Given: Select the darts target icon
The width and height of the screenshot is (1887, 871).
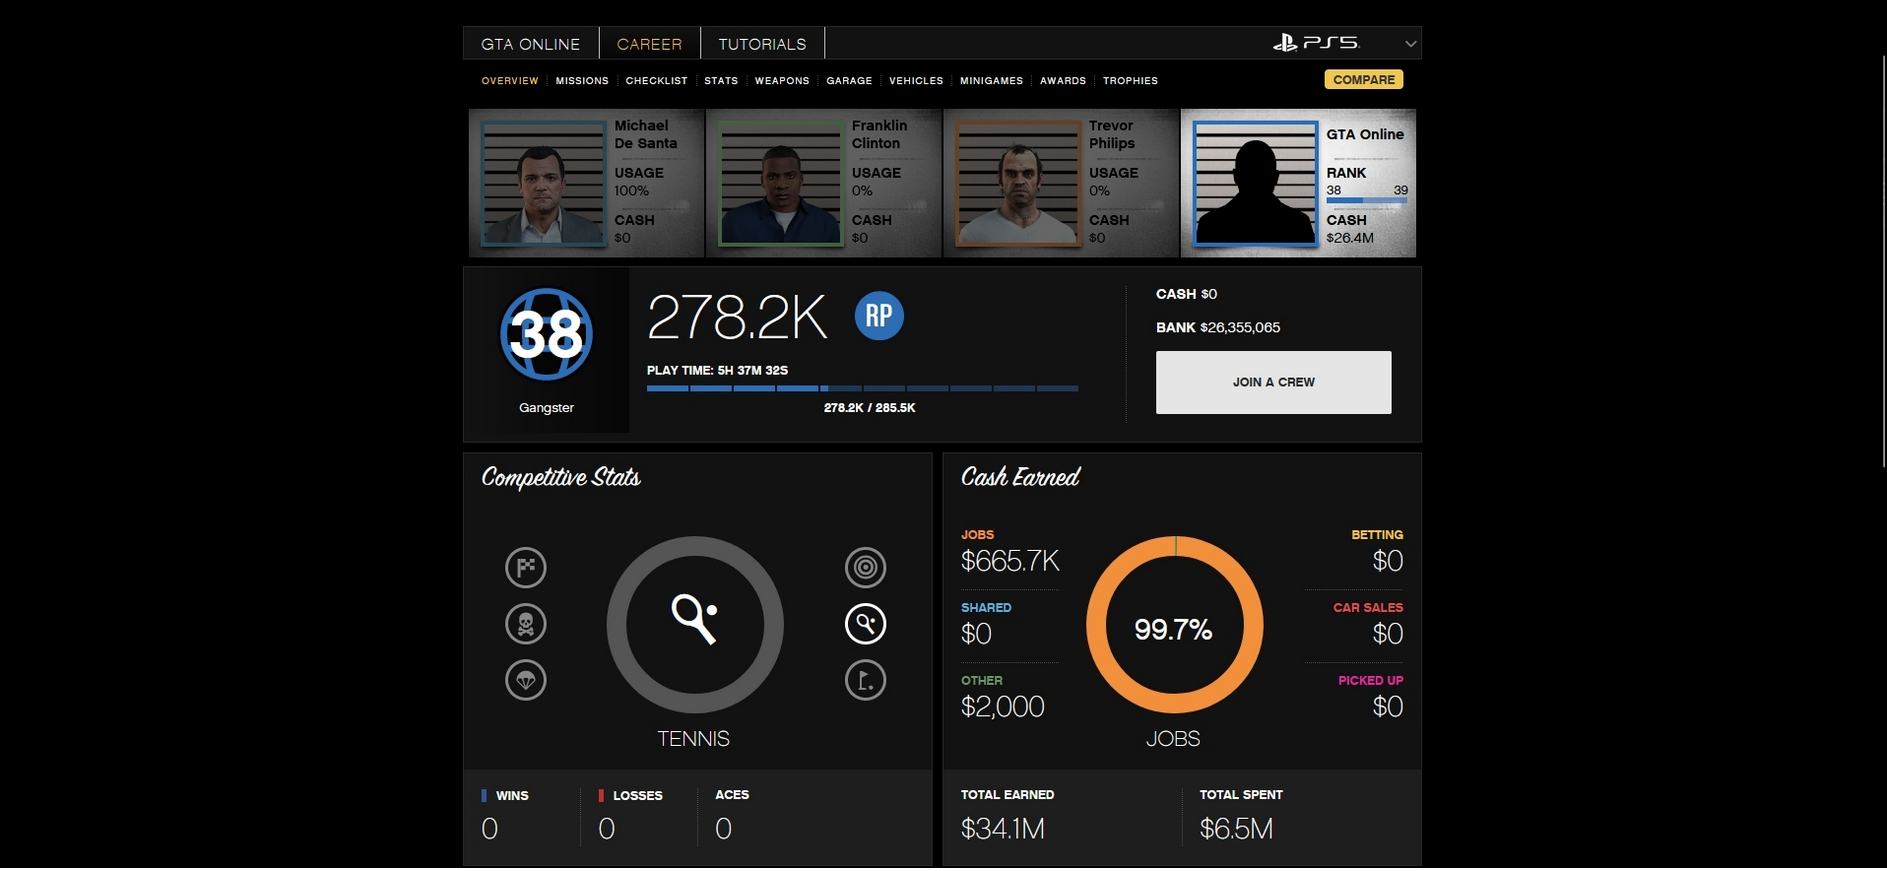Looking at the screenshot, I should 866,568.
